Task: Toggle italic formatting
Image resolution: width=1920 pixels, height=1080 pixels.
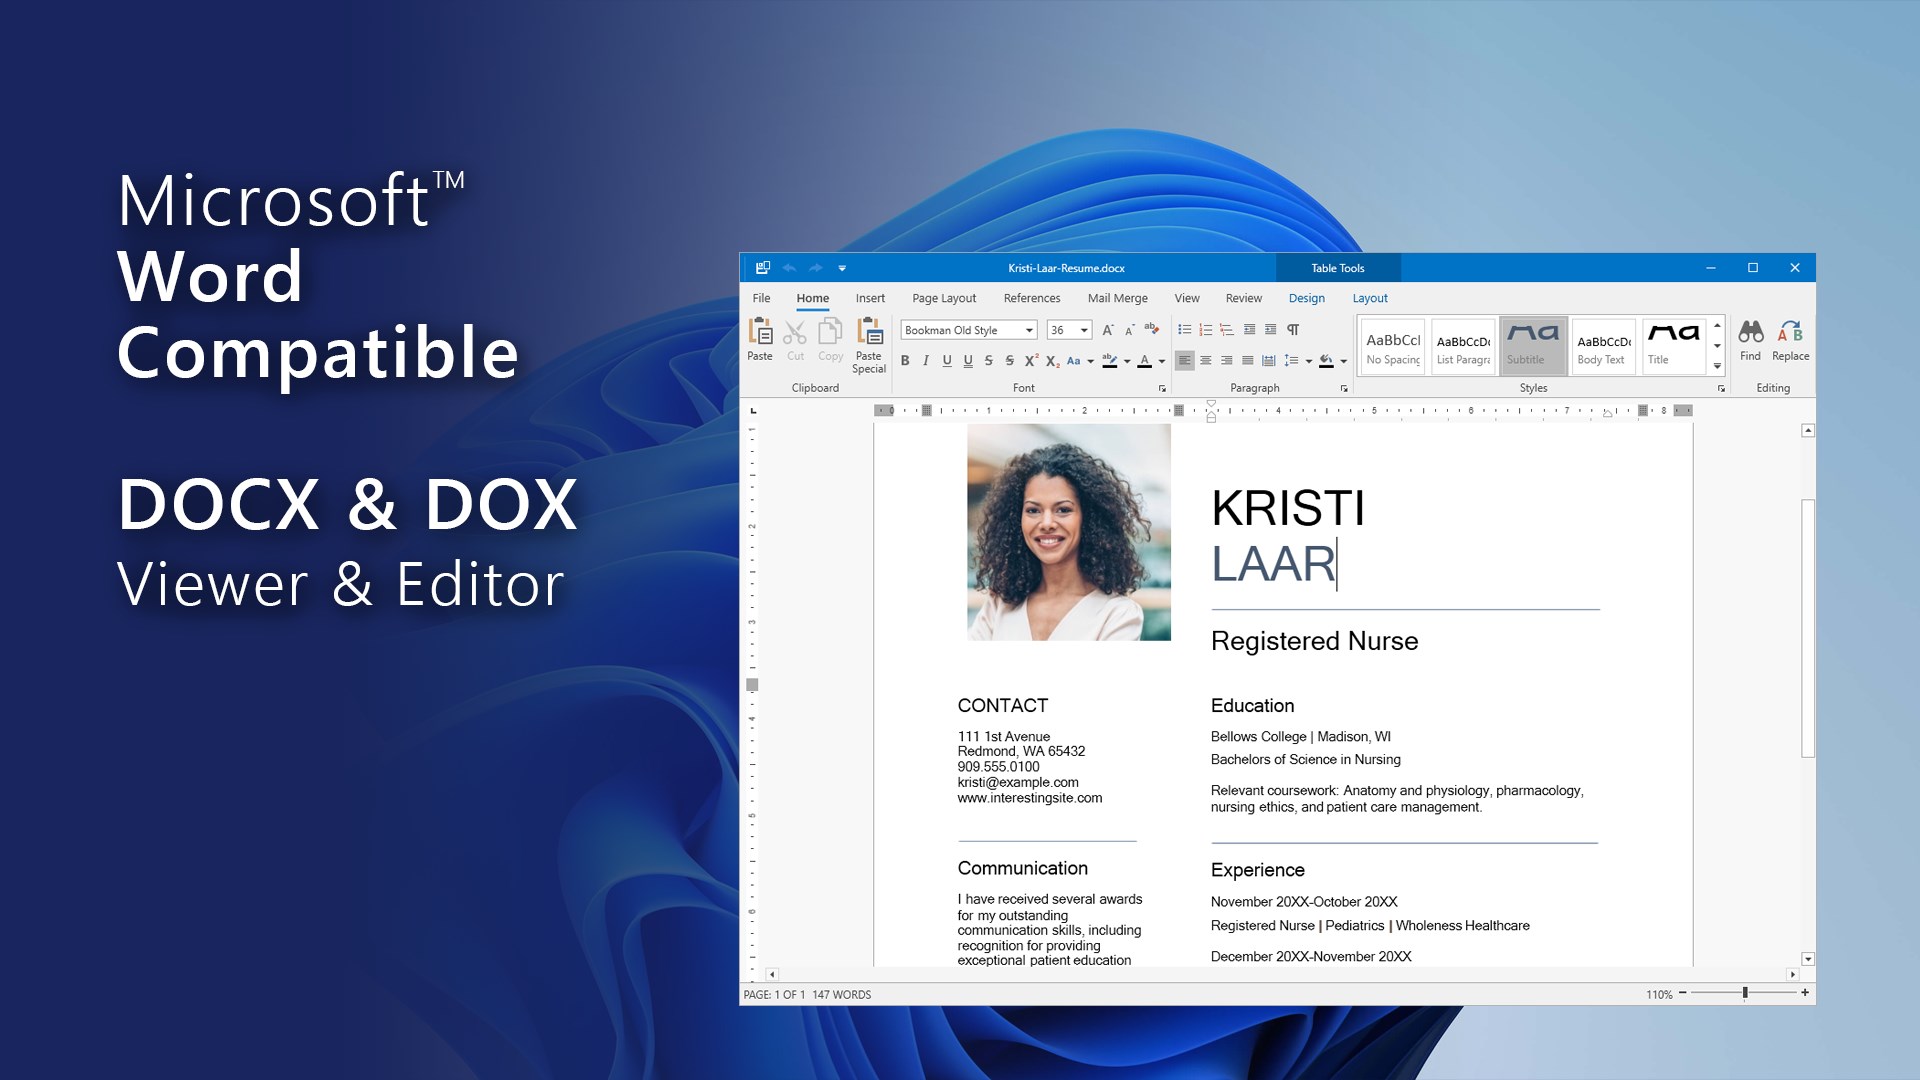Action: 926,361
